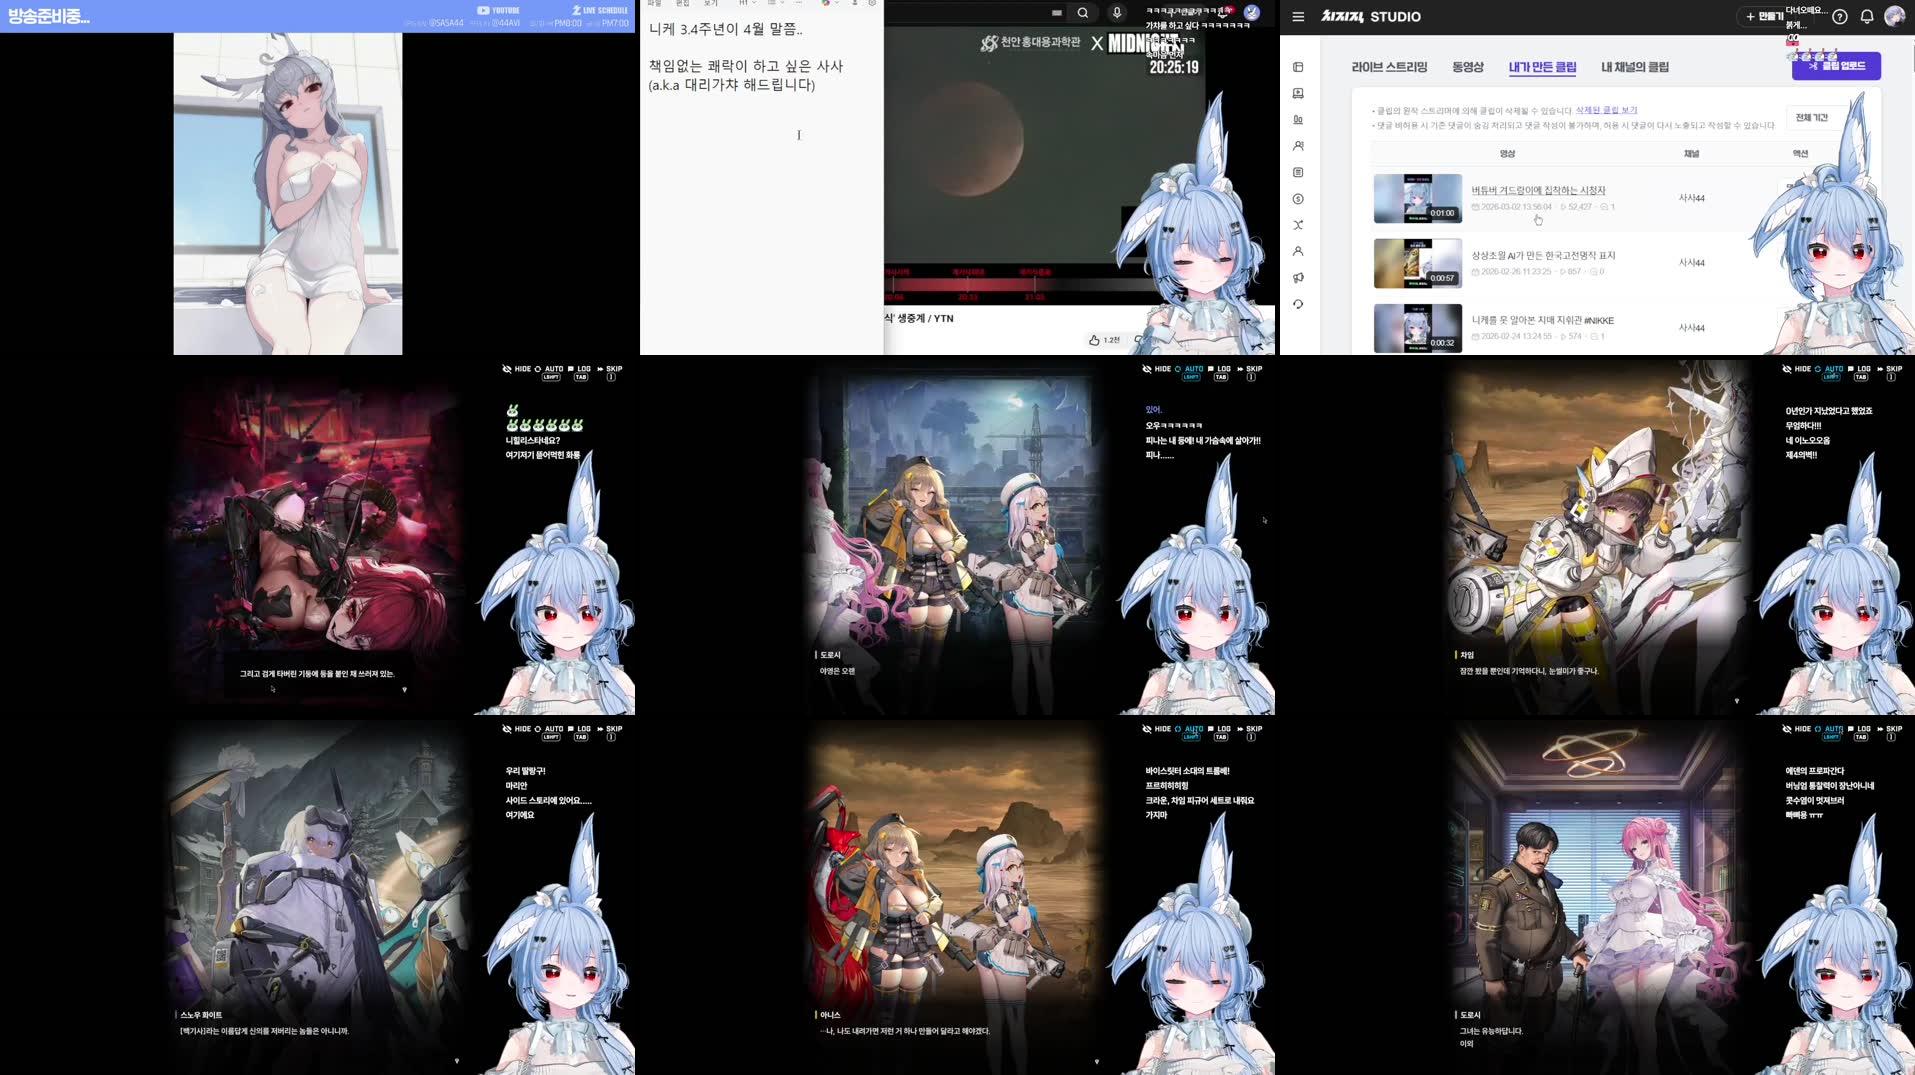Click the megaphone announcement icon in CHZZK sidebar
The height and width of the screenshot is (1075, 1915).
click(x=1298, y=276)
